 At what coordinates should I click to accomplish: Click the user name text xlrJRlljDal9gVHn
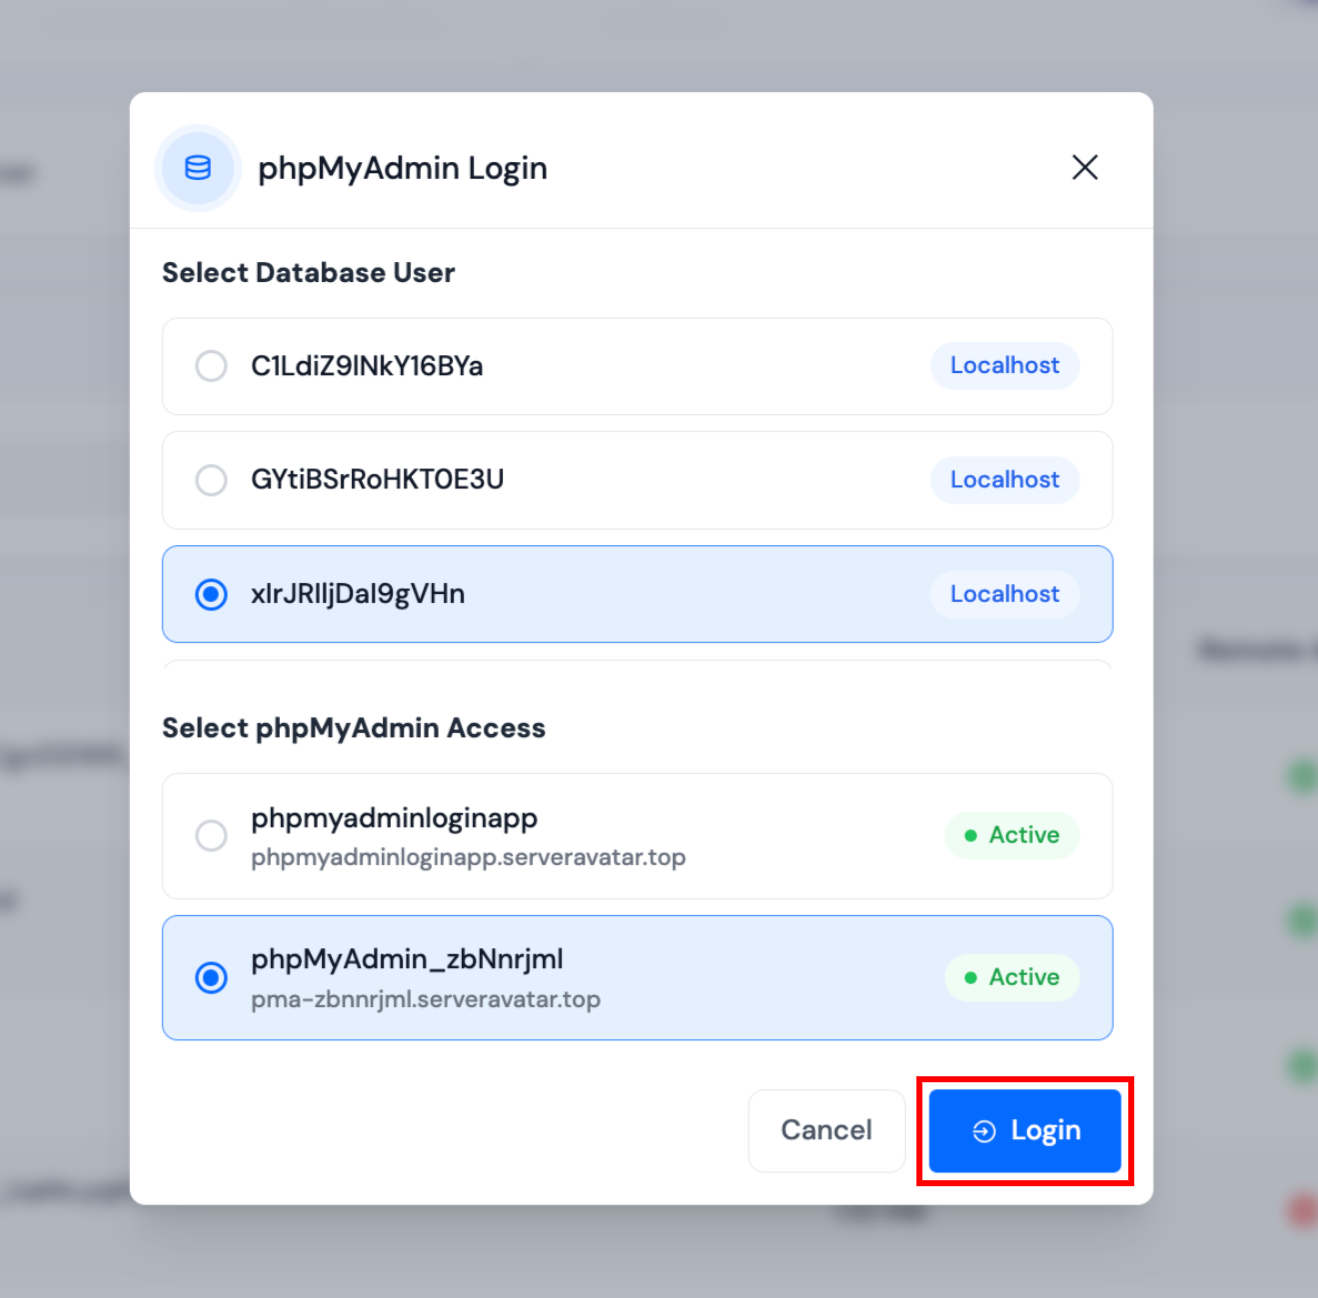[358, 594]
